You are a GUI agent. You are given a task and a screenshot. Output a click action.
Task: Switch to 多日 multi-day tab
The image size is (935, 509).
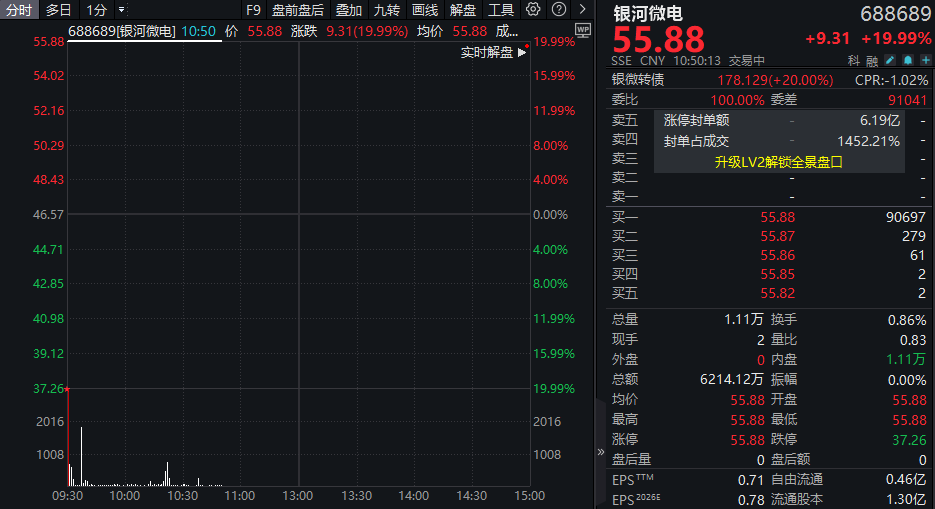click(x=58, y=10)
